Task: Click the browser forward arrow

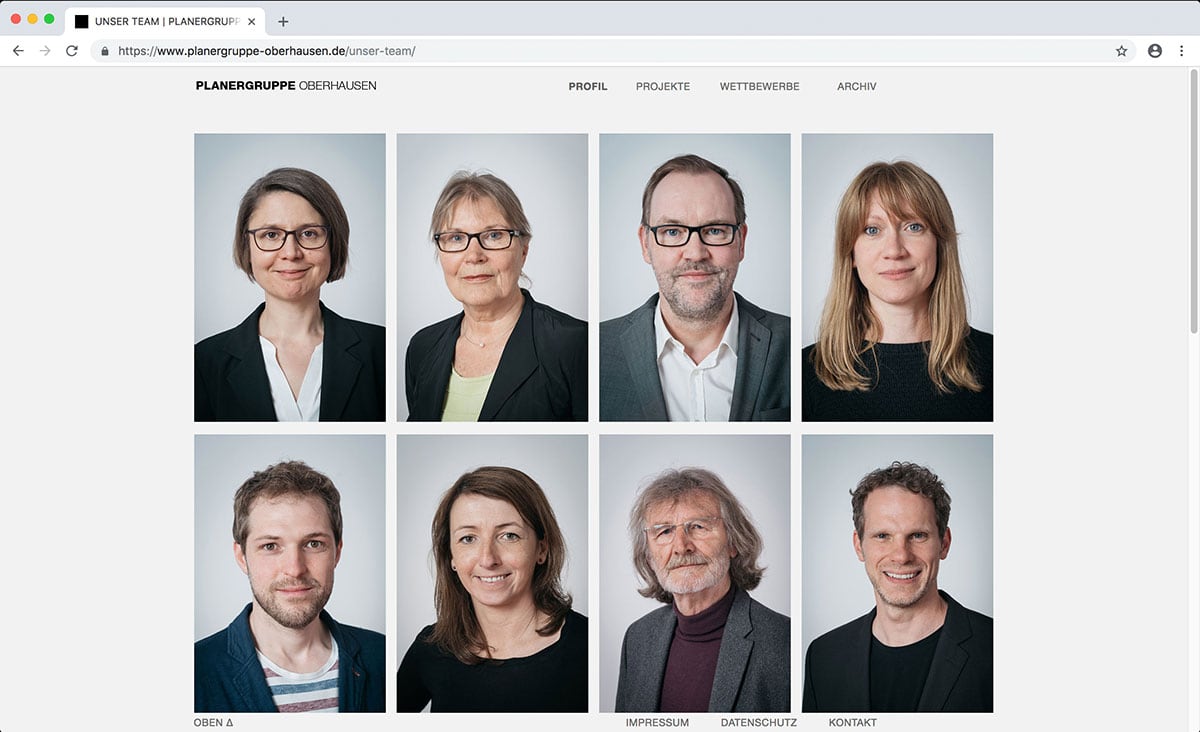Action: tap(45, 51)
